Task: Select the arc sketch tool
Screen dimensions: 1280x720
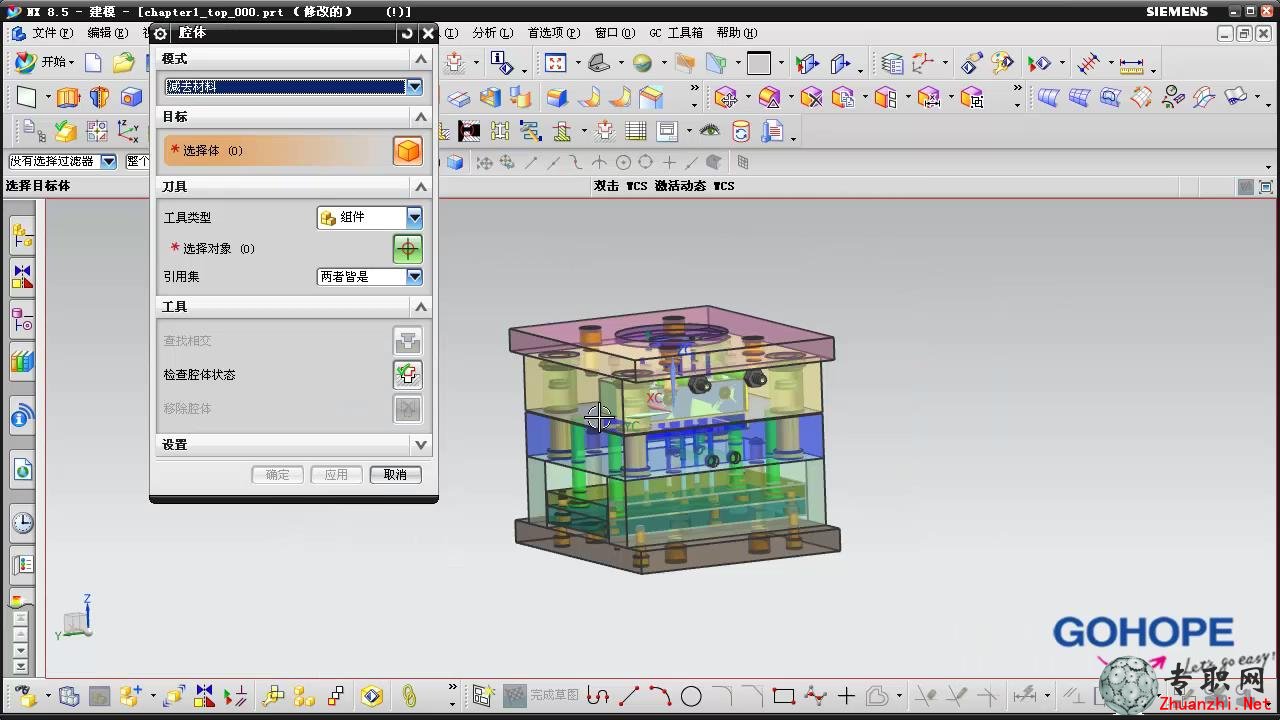Action: [x=660, y=696]
